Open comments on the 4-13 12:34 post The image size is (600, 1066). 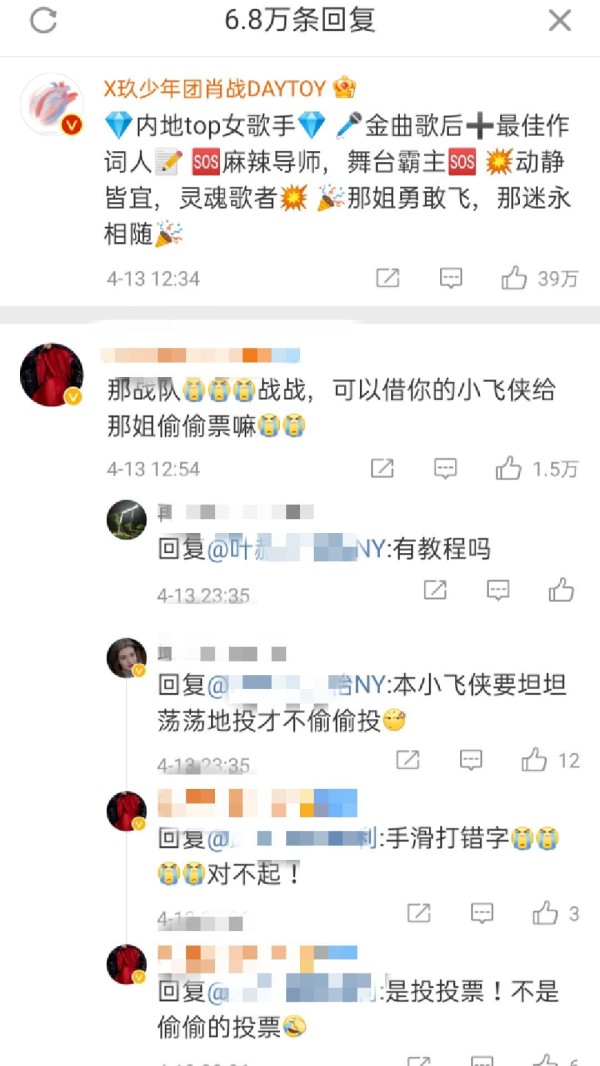click(451, 278)
